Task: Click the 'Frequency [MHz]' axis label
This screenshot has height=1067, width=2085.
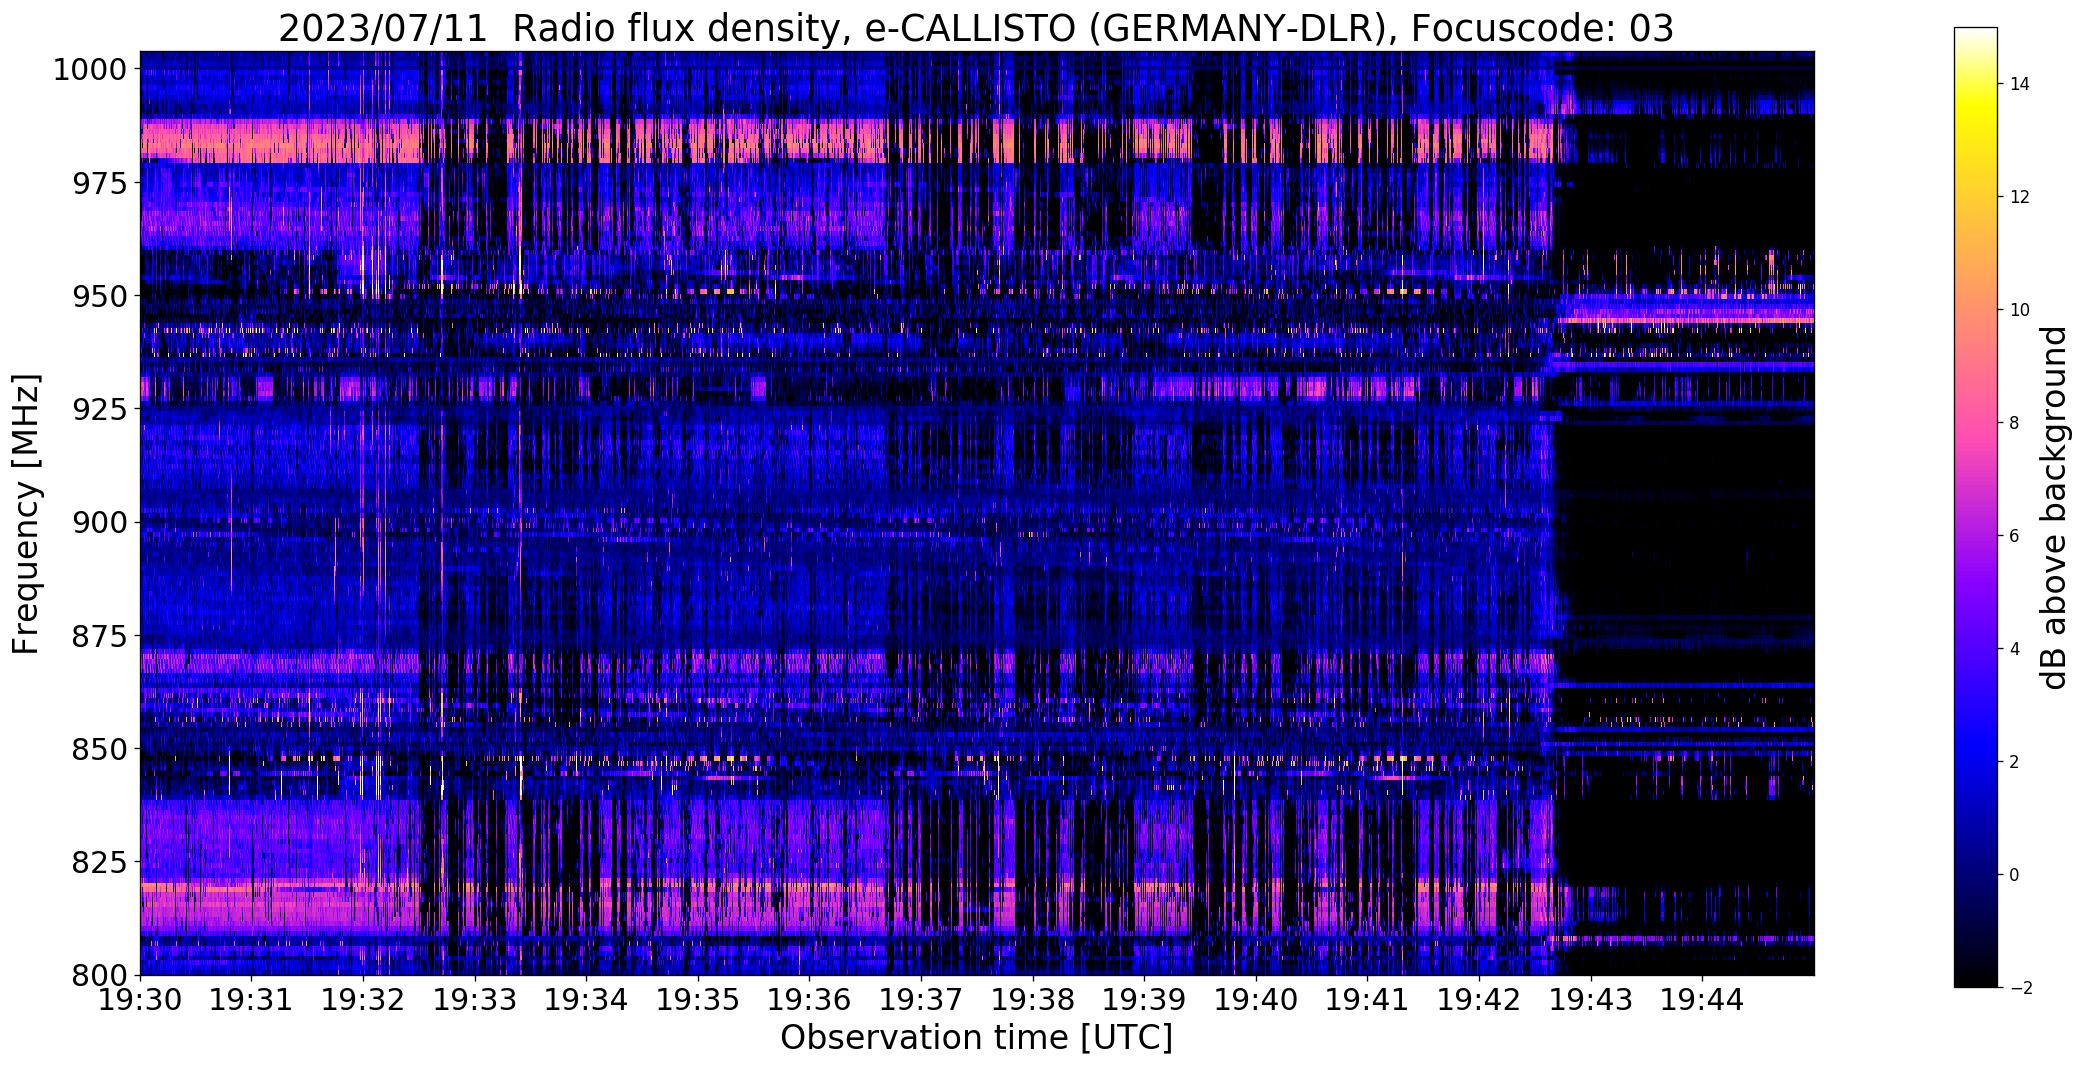Action: pos(26,514)
